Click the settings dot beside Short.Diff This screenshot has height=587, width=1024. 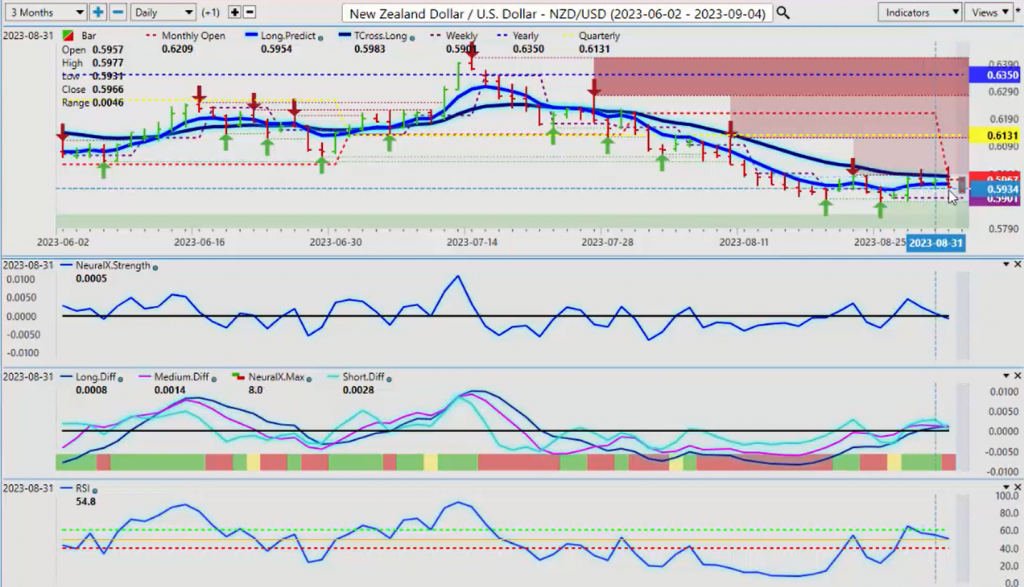(x=389, y=378)
